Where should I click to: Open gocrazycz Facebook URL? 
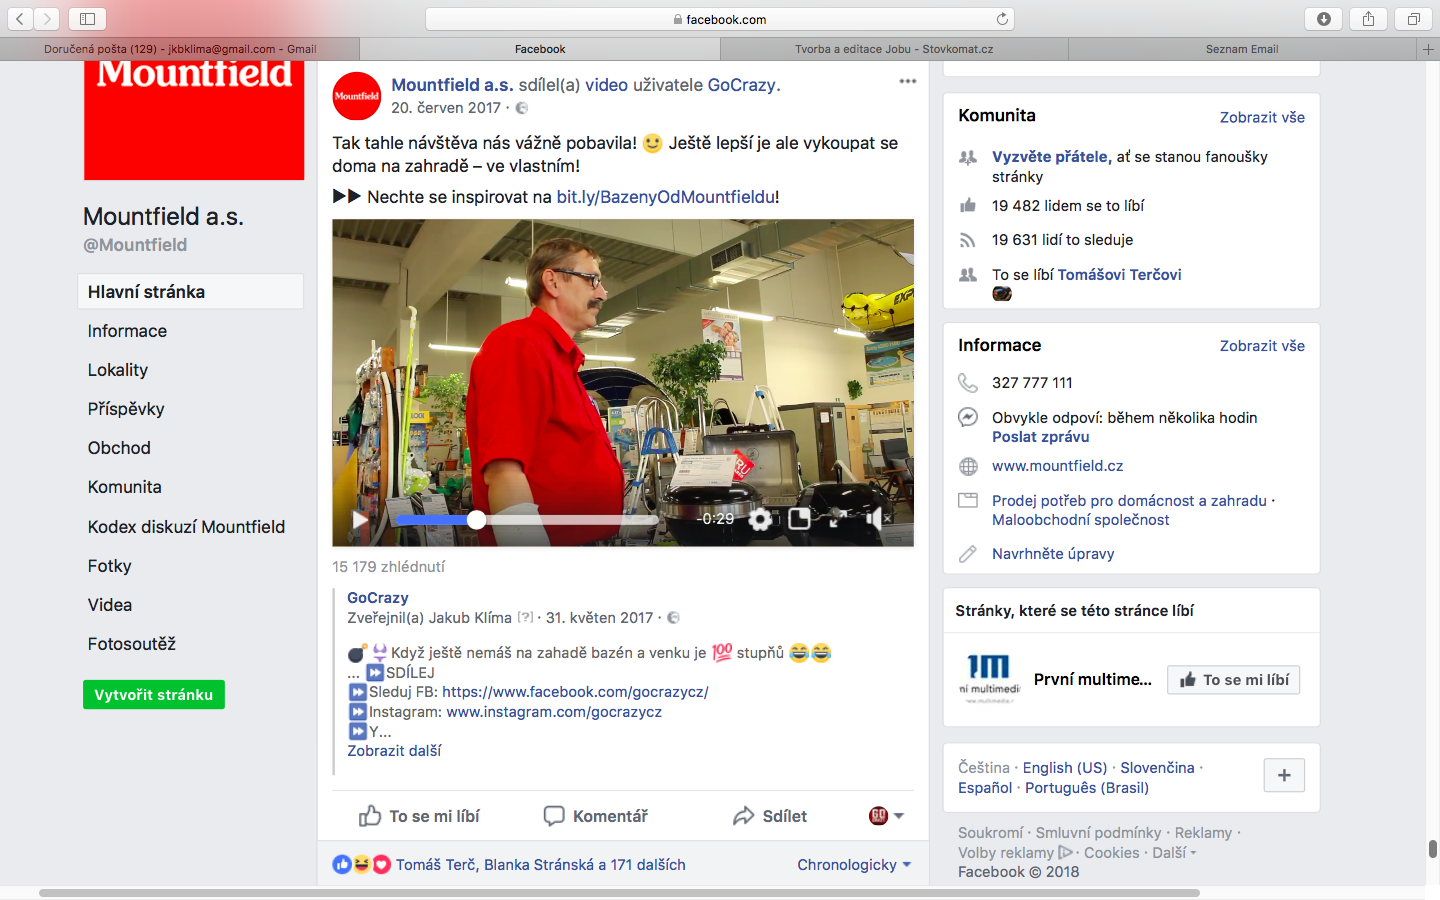pos(575,692)
